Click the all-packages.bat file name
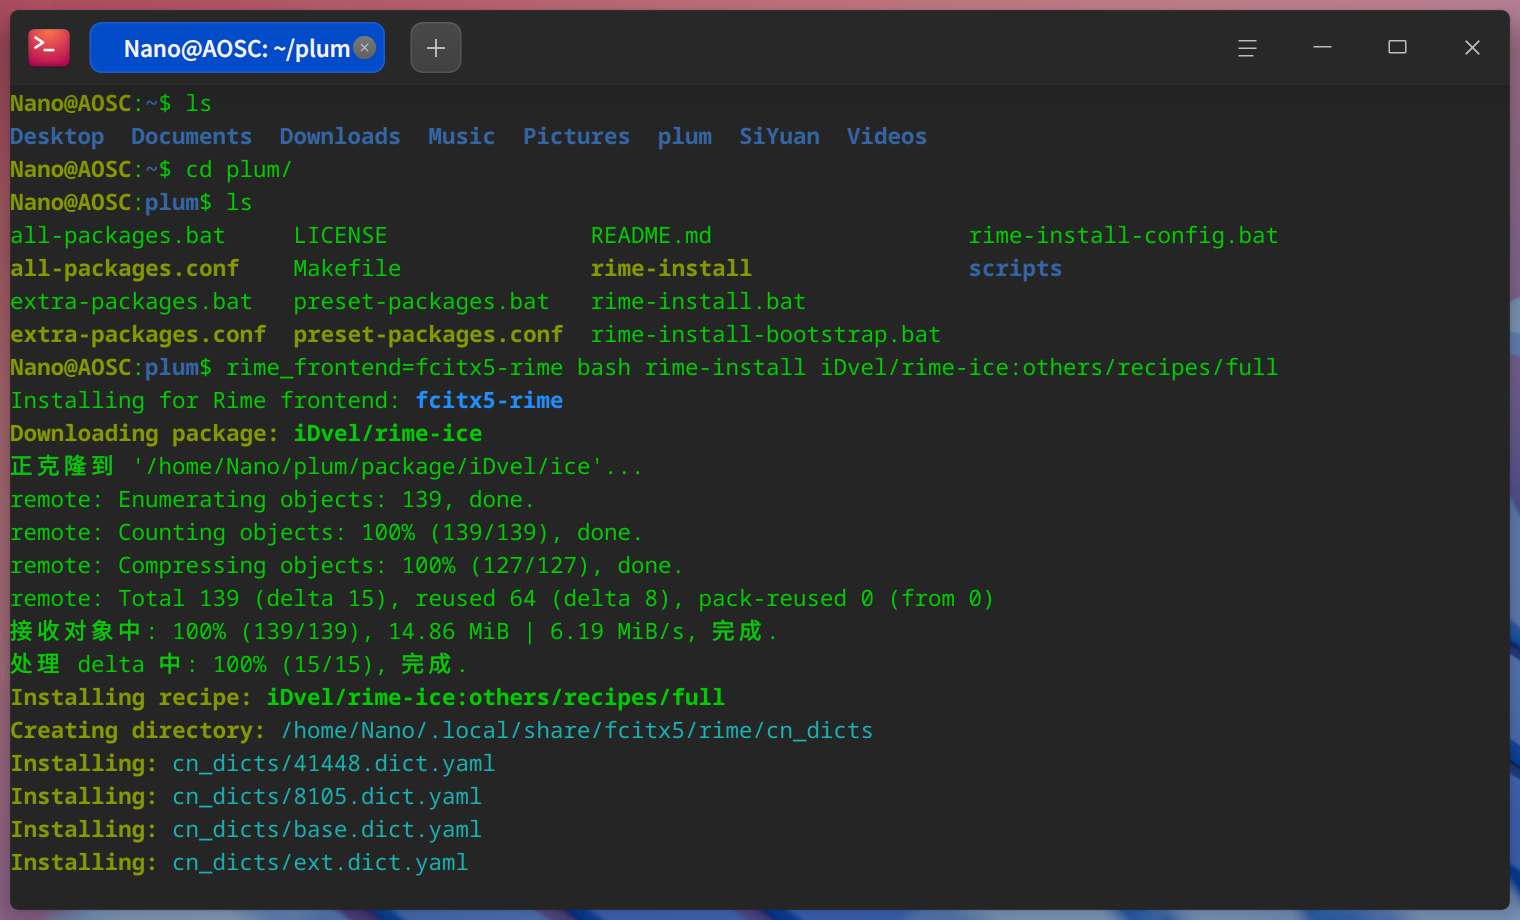The image size is (1520, 920). pos(118,235)
